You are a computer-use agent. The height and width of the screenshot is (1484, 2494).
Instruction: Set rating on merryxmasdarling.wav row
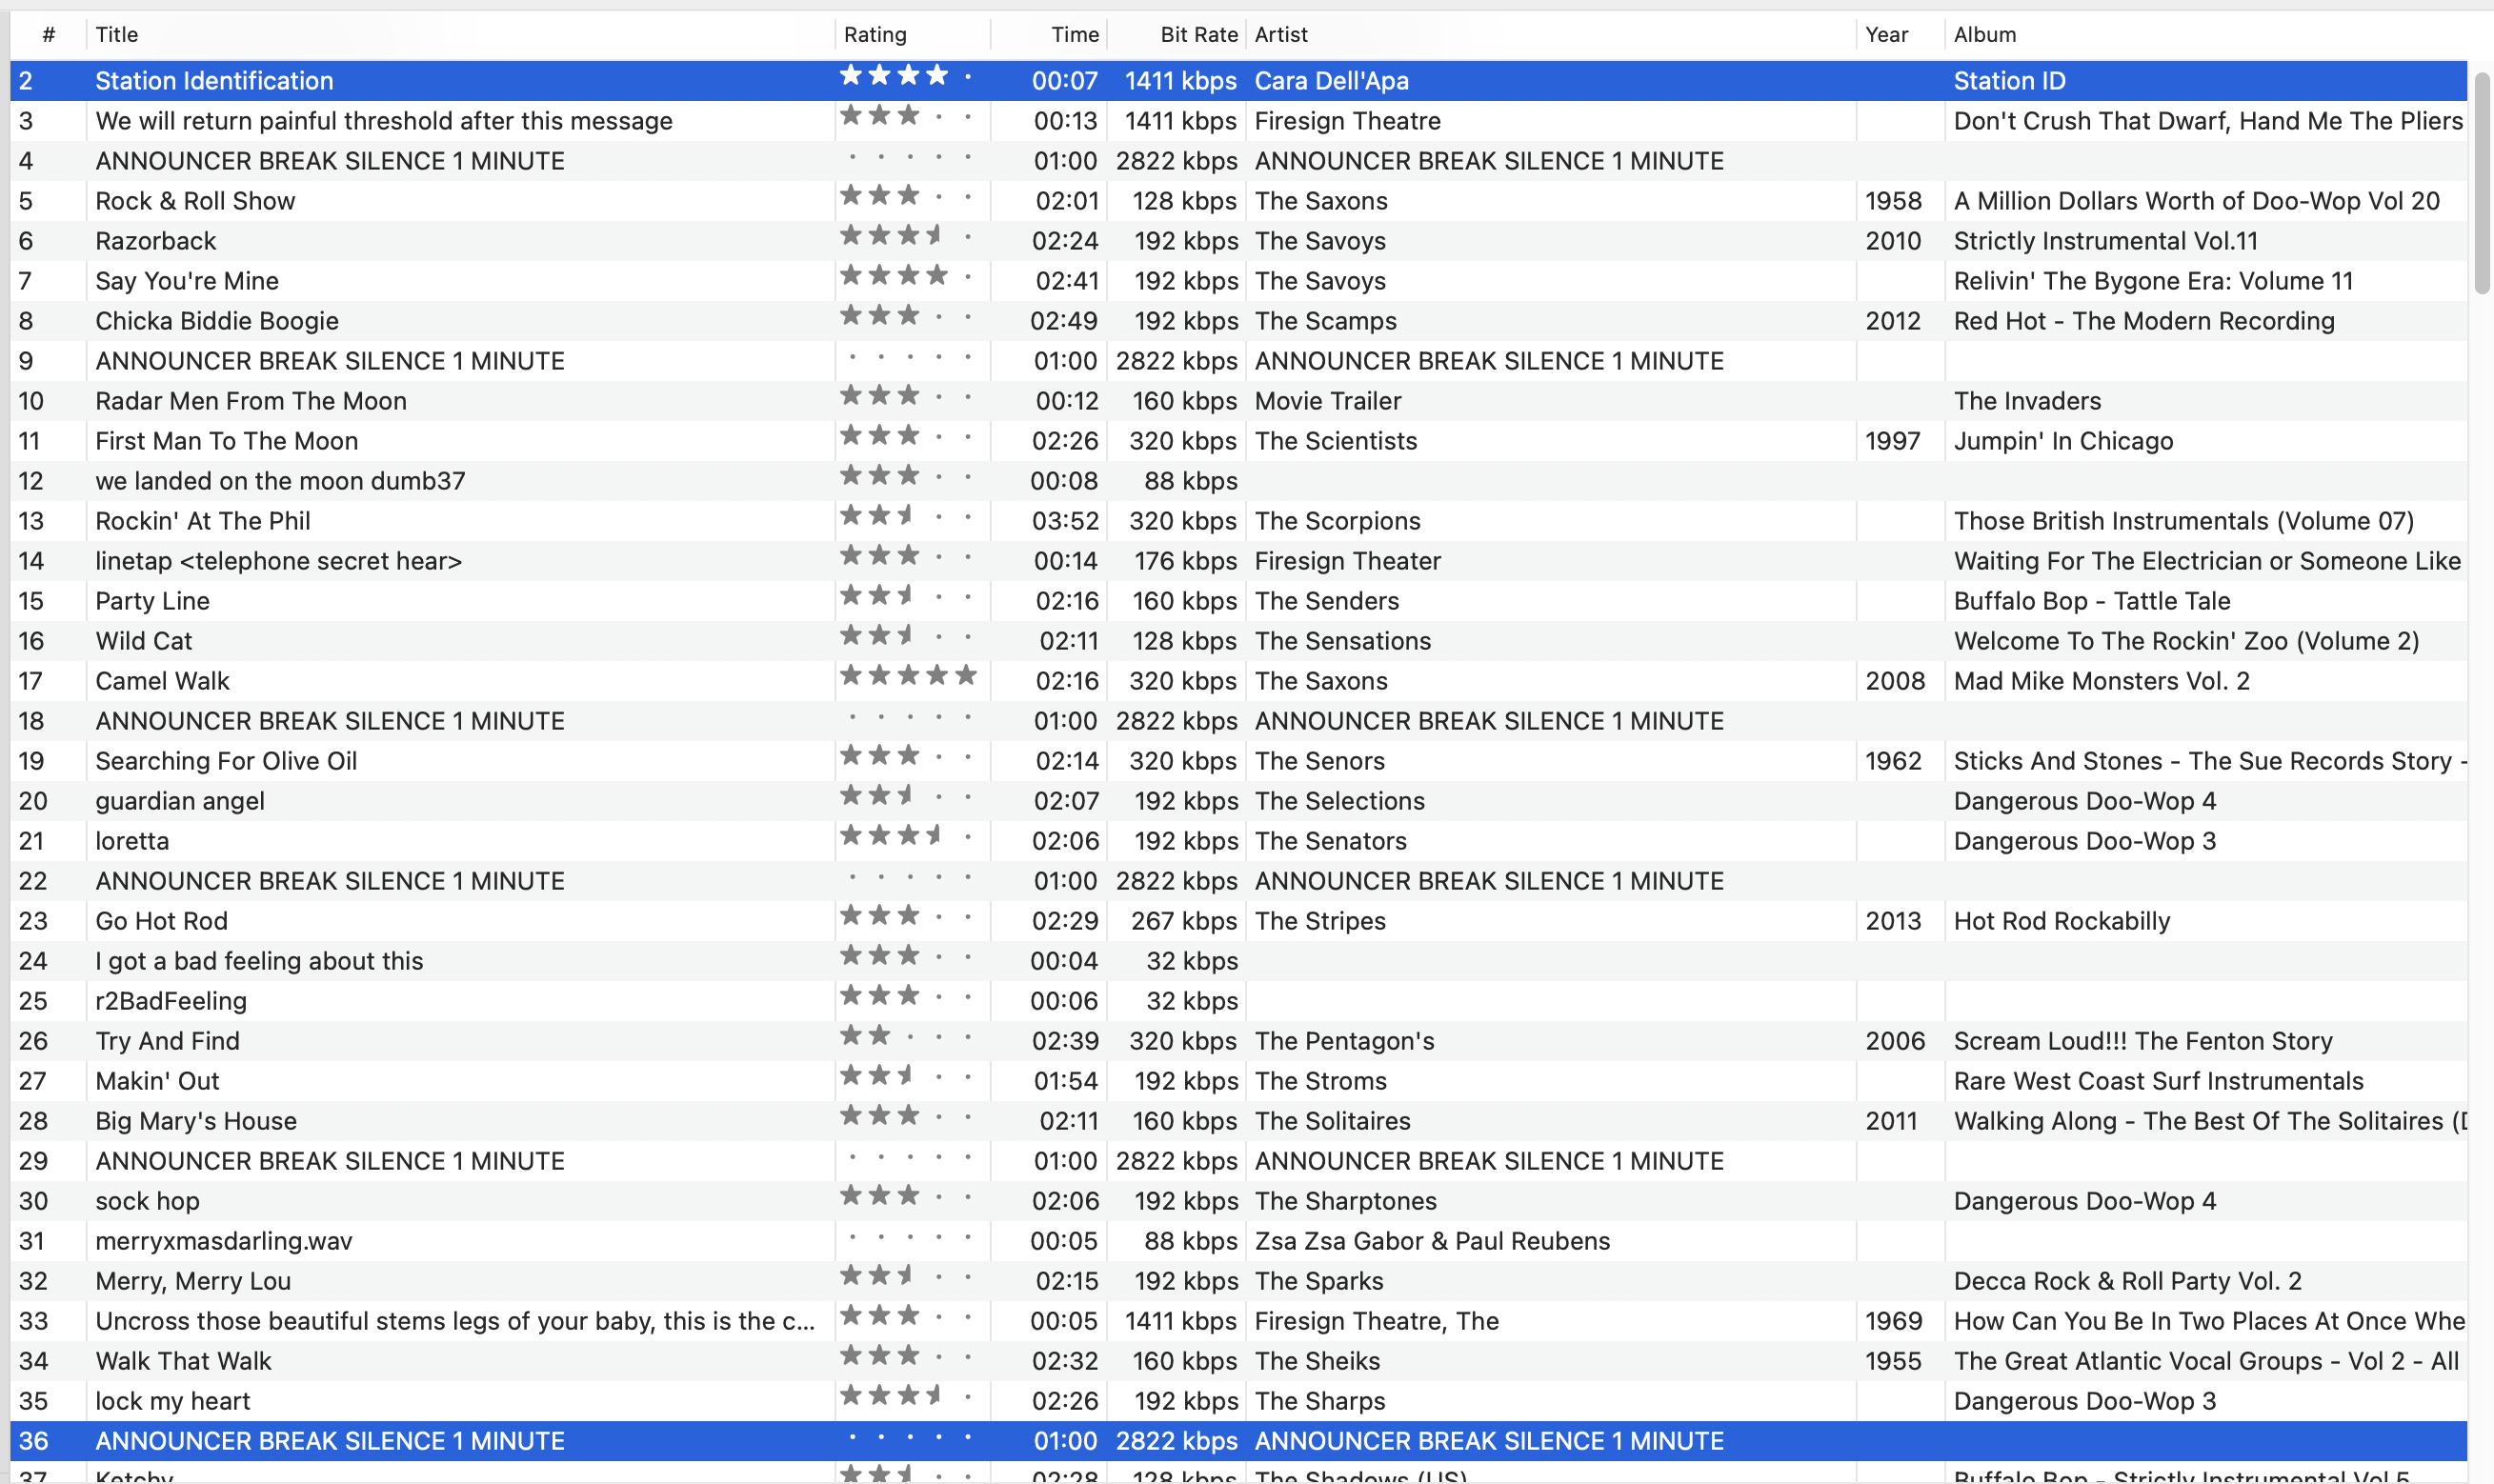[908, 1238]
